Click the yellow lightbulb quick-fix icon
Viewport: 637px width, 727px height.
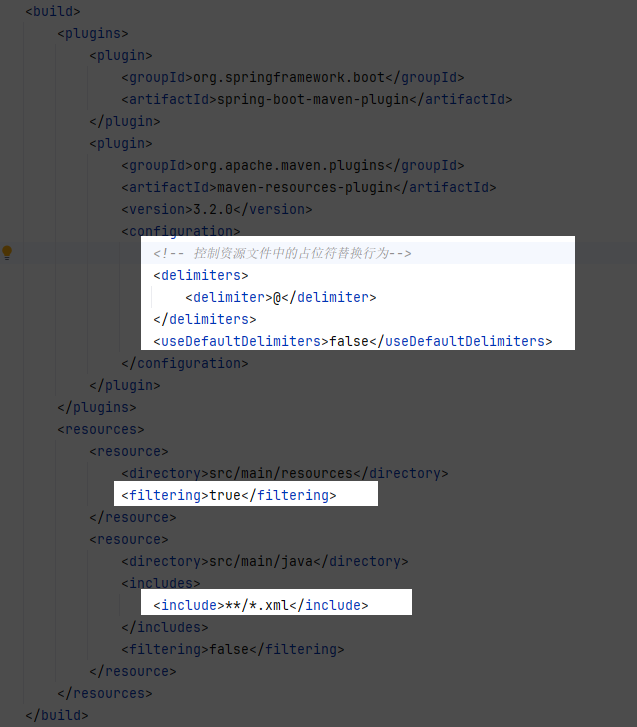click(7, 253)
